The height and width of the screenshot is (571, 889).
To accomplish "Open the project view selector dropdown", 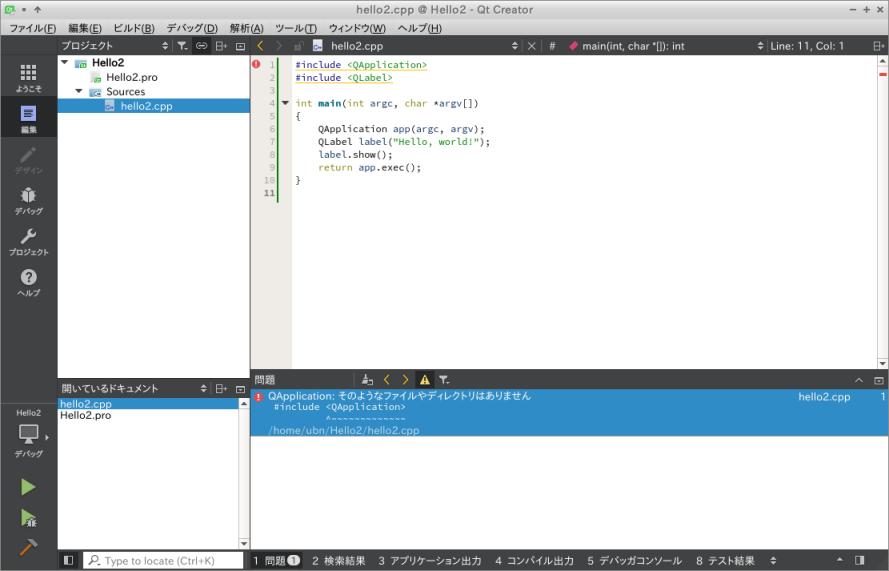I will coord(165,46).
